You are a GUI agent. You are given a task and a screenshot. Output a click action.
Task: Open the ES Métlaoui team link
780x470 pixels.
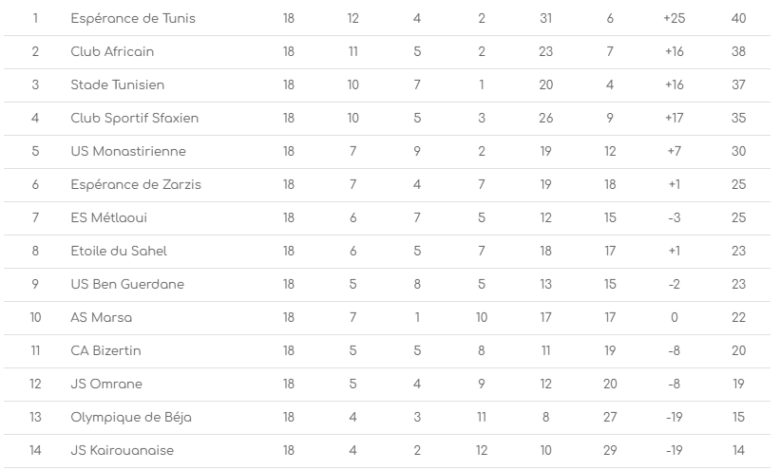[106, 219]
